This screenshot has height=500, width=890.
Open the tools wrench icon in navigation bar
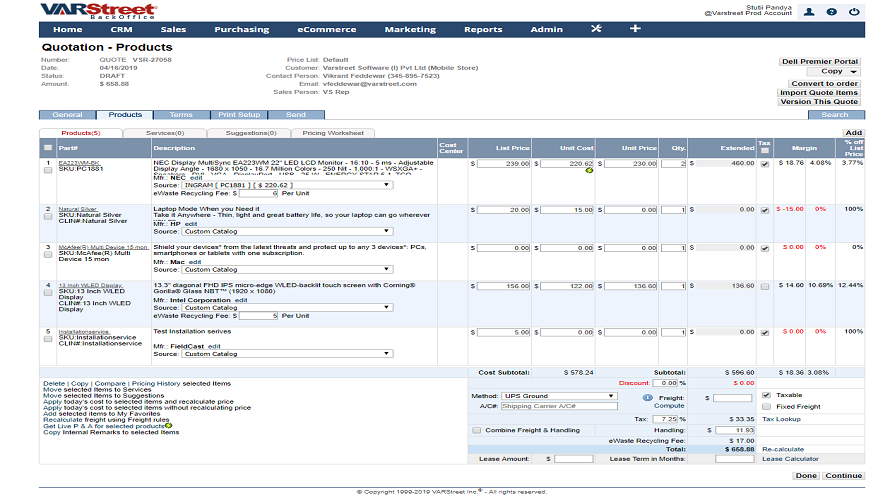[596, 28]
